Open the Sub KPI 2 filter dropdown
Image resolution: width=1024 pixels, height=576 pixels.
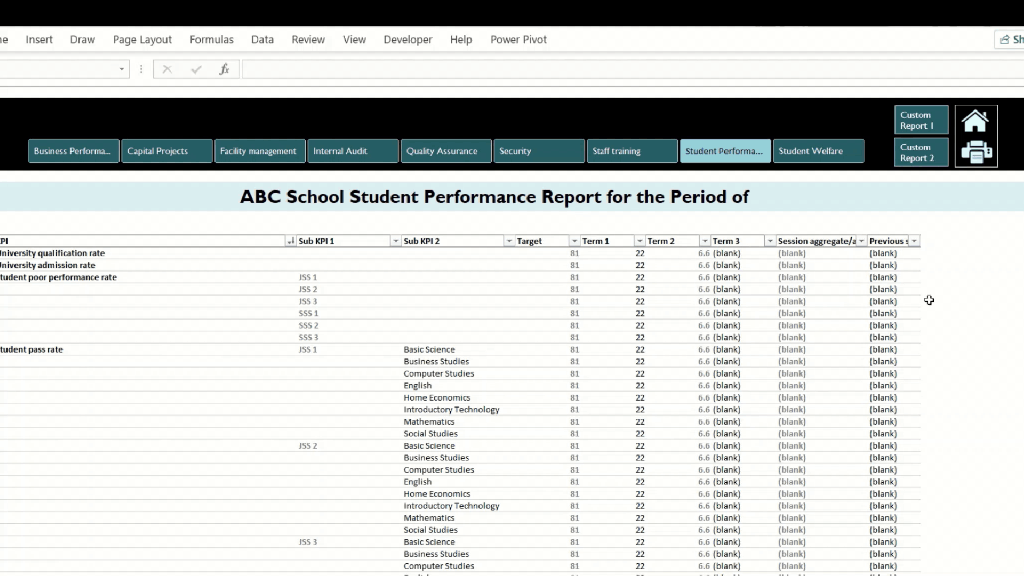click(509, 241)
